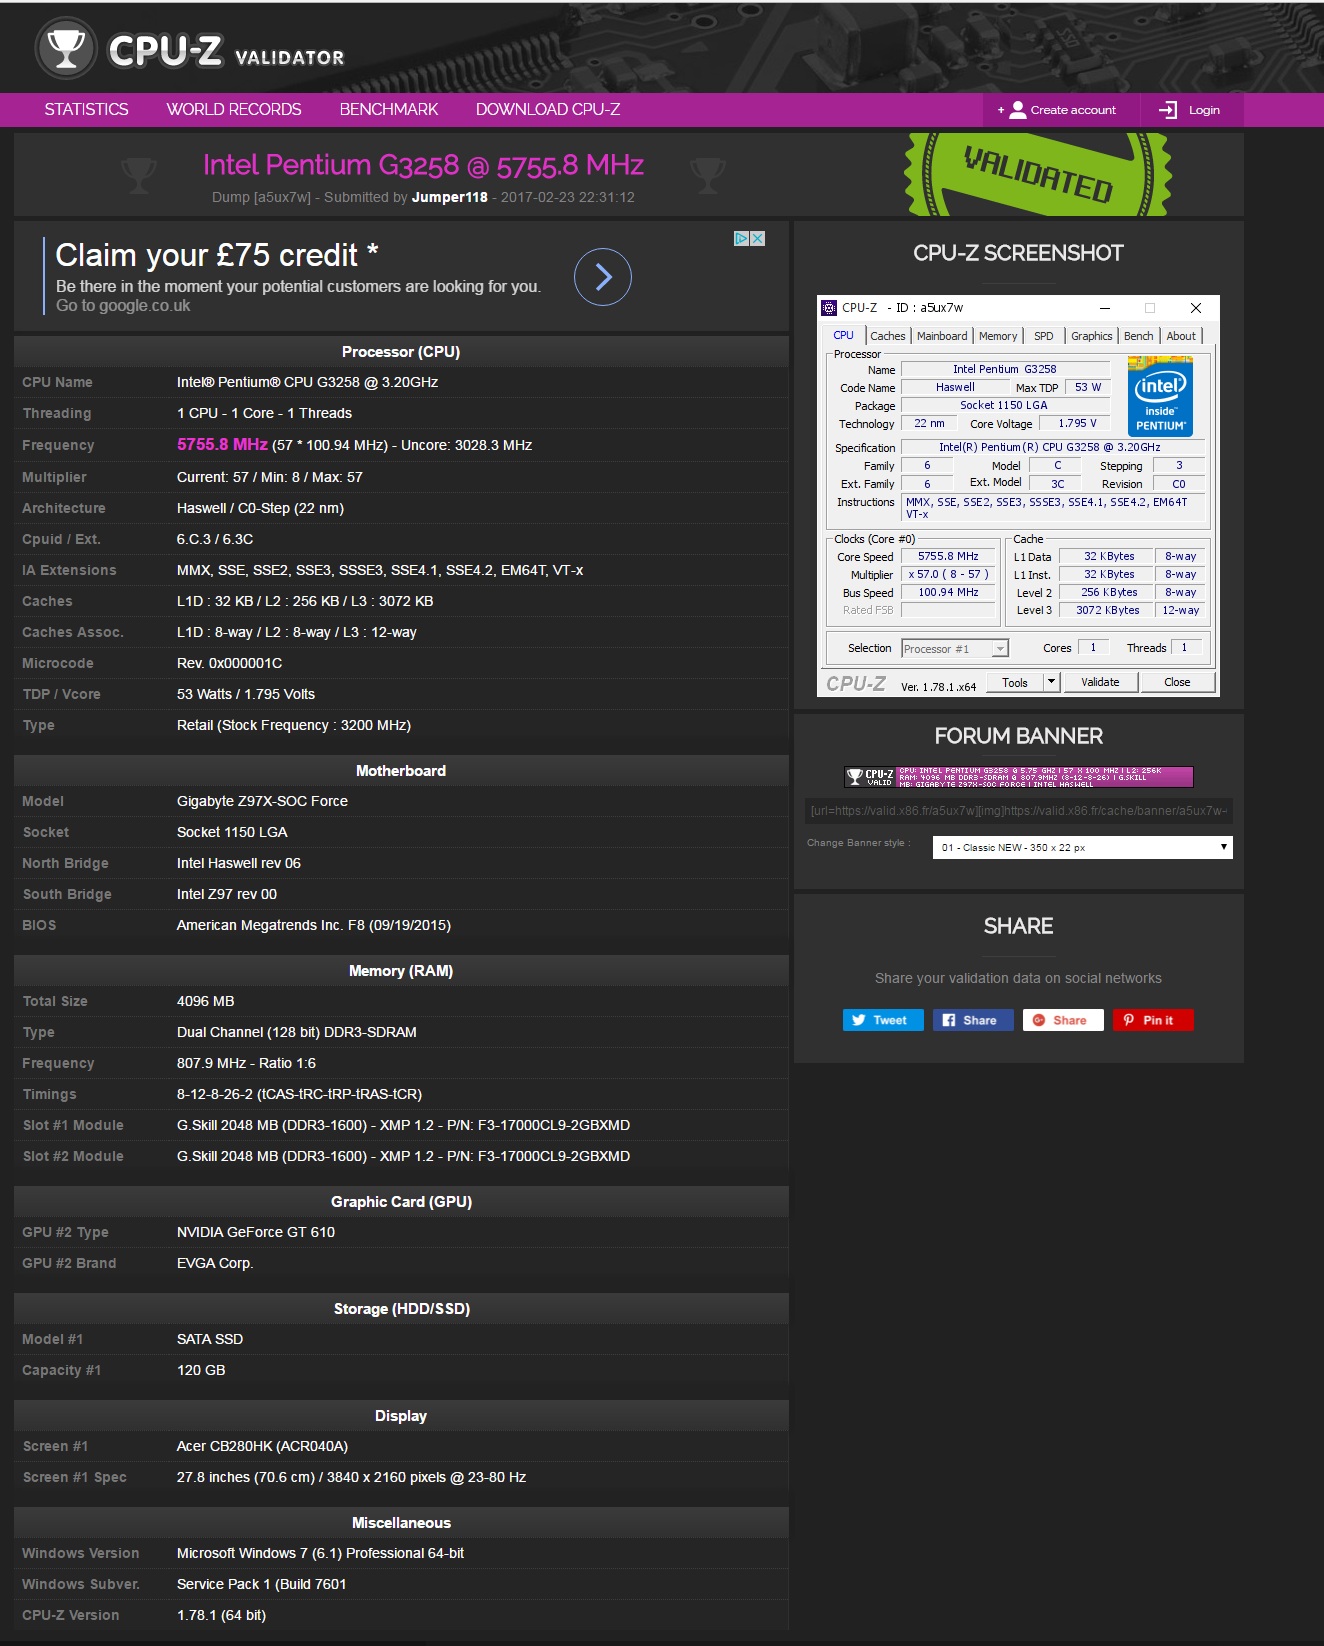Click the Pinterest Pin it button
1324x1646 pixels.
1153,1020
